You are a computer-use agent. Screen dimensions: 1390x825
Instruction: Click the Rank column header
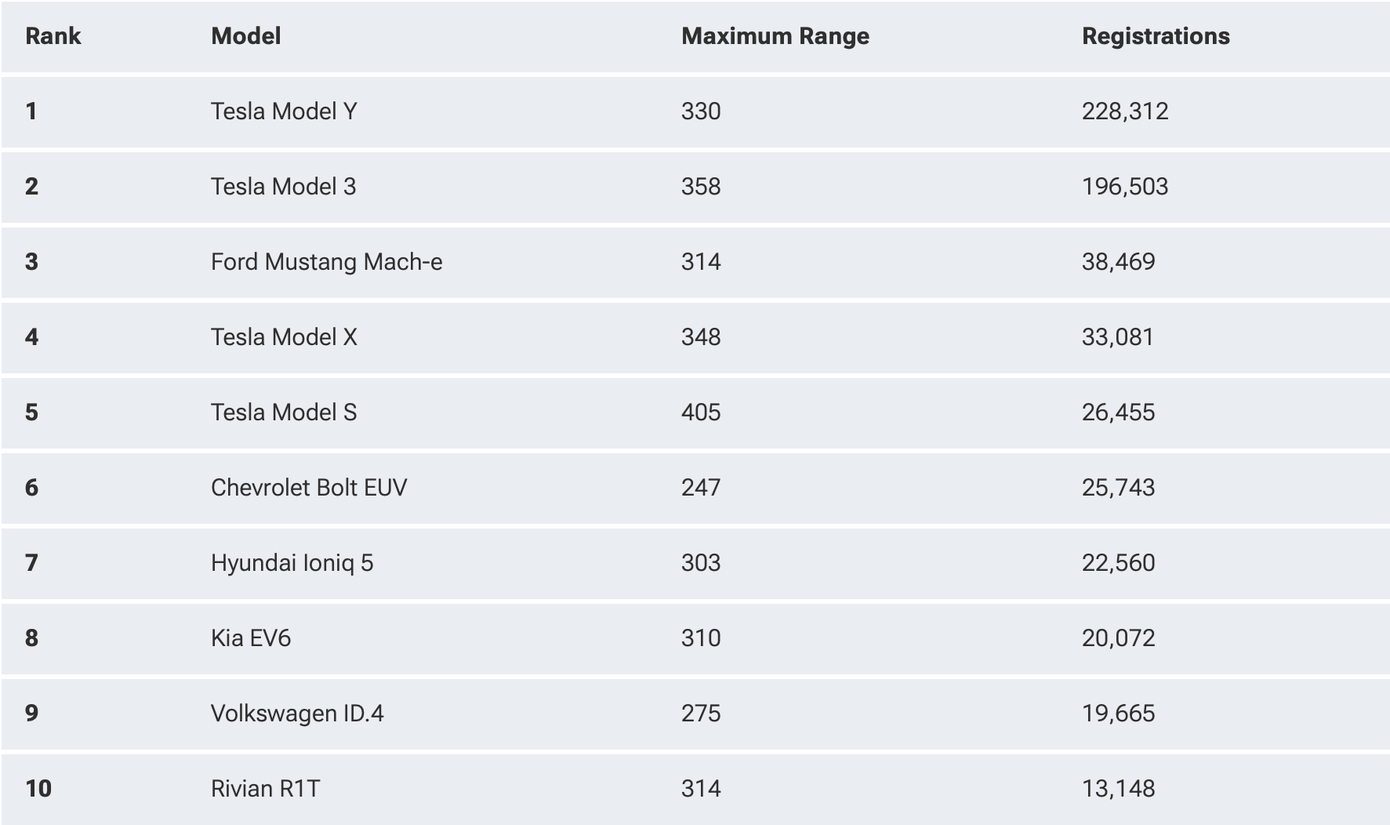coord(53,36)
